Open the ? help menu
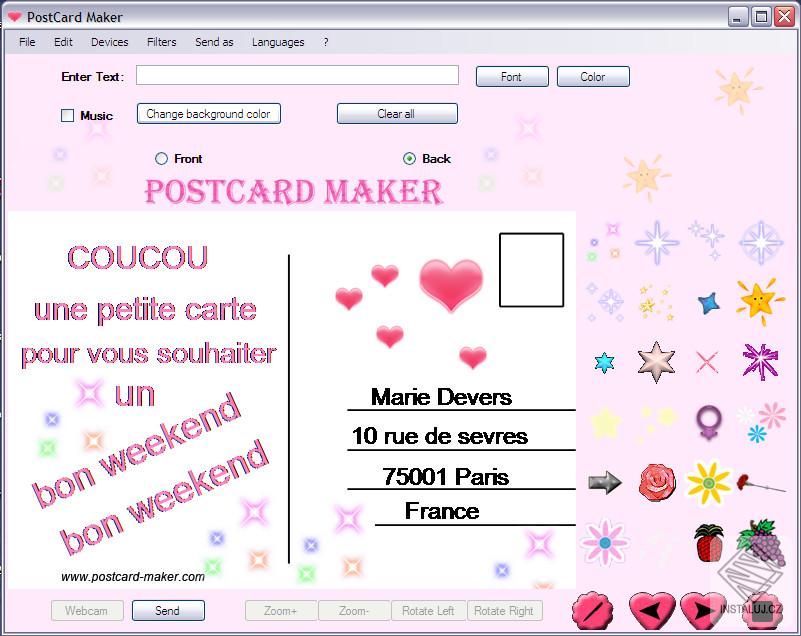The height and width of the screenshot is (636, 801). (326, 42)
